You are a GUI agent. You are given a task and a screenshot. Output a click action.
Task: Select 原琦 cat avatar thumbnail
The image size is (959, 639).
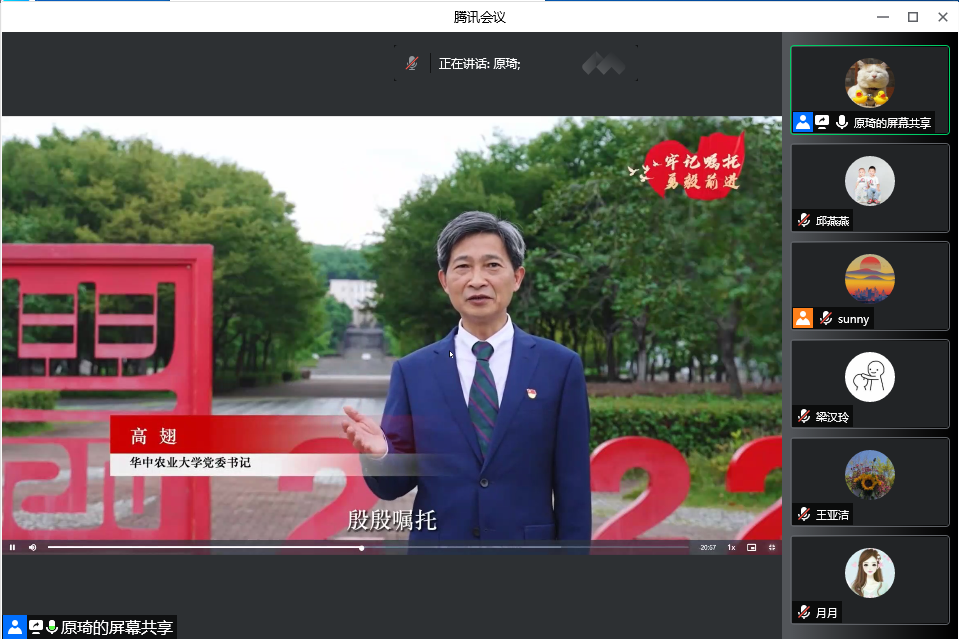point(869,82)
